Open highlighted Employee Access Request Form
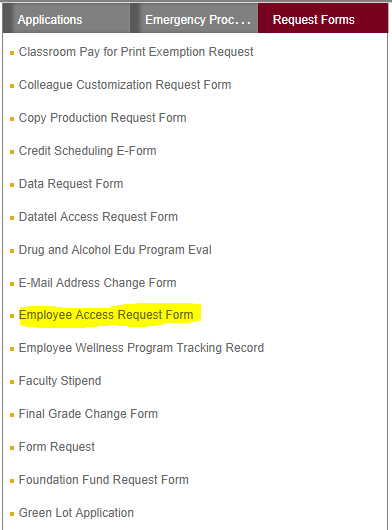 [106, 315]
